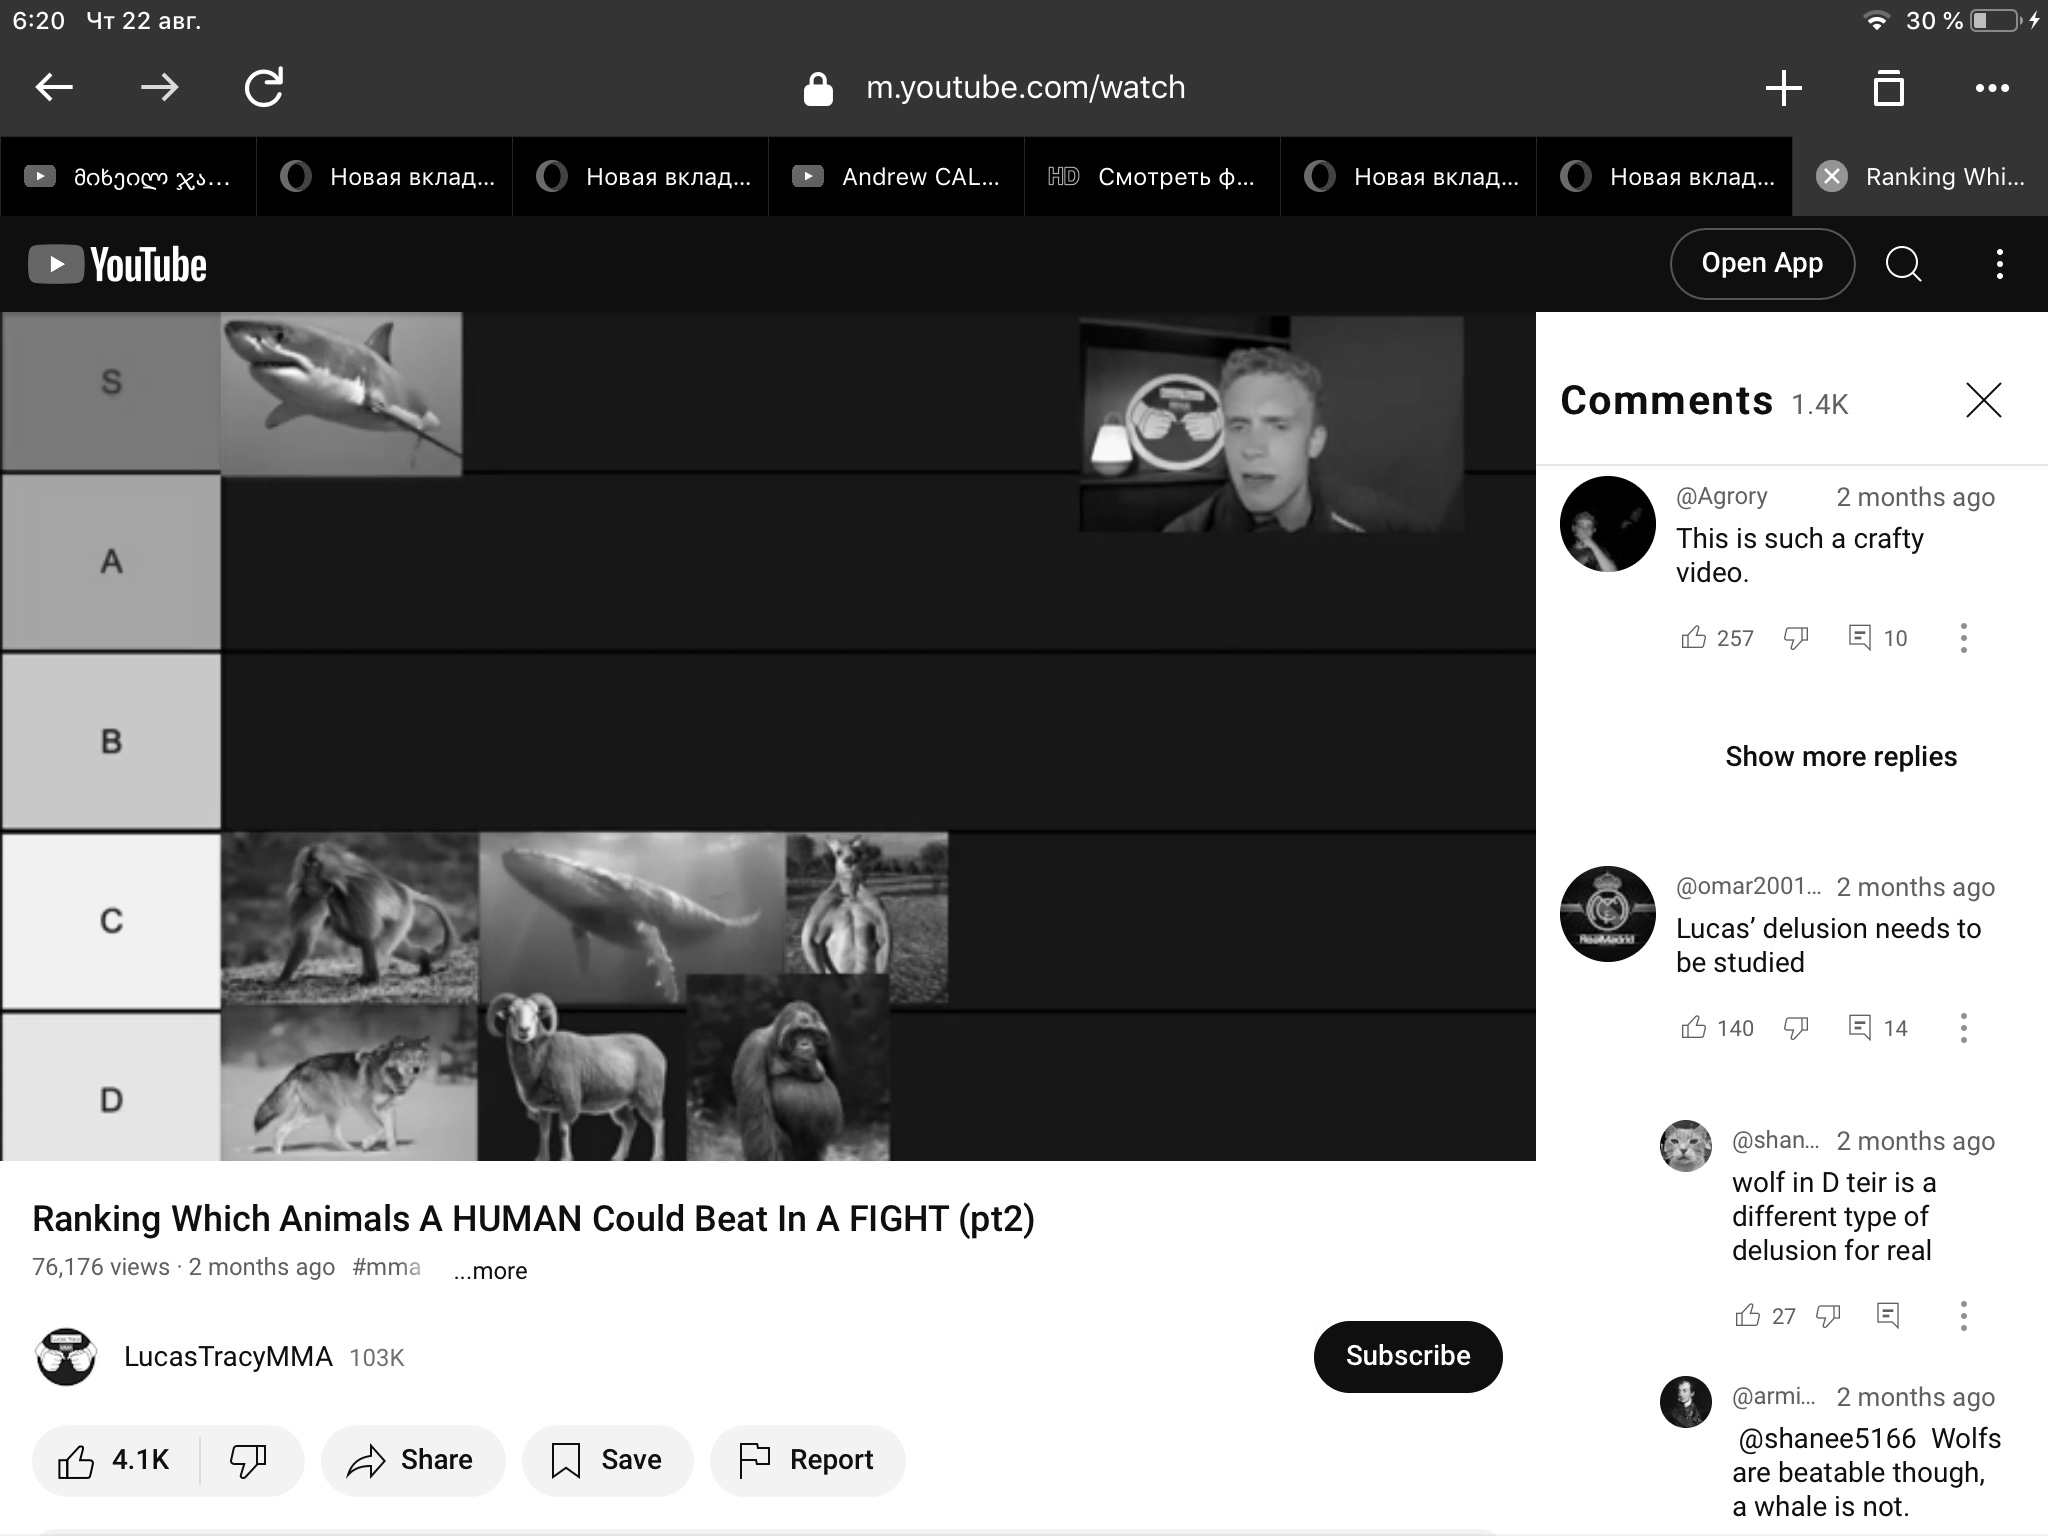
Task: Tap the Open App button
Action: pos(1762,264)
